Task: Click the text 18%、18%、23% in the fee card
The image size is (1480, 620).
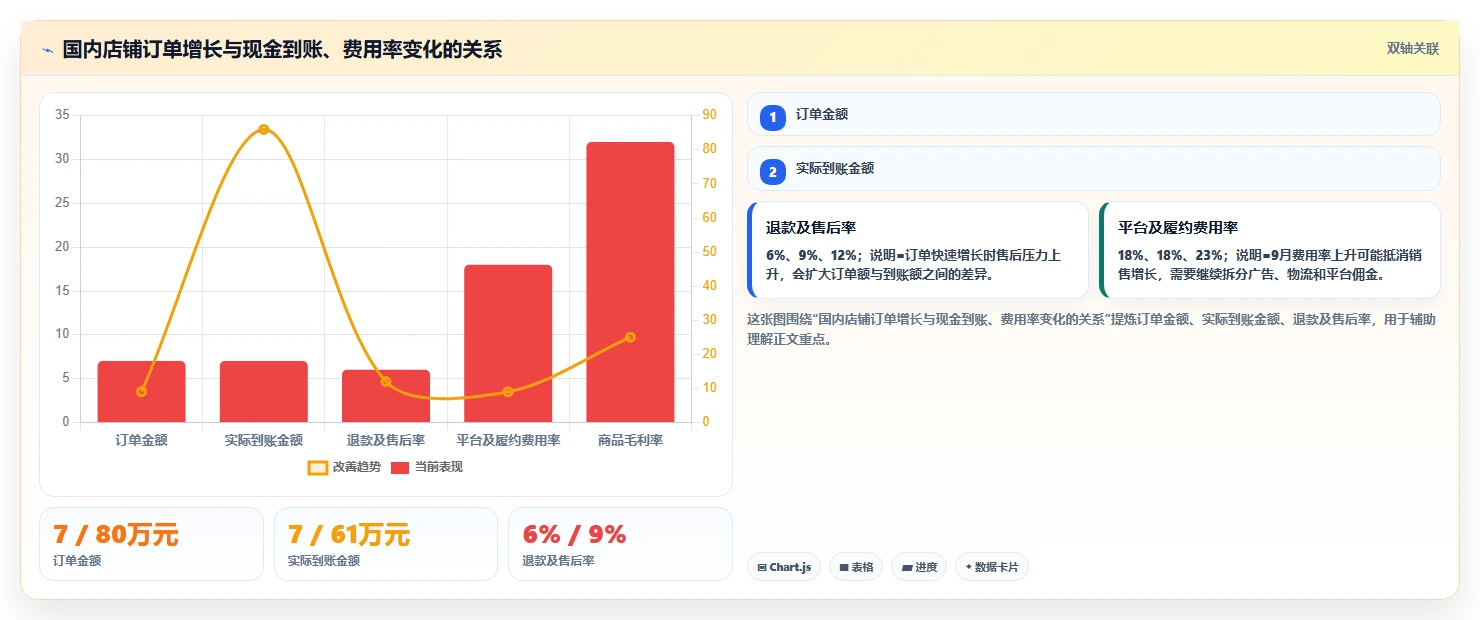Action: tap(1170, 255)
